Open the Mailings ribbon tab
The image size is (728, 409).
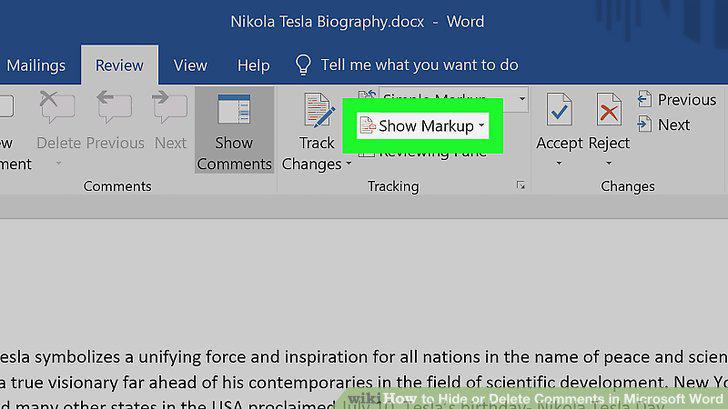coord(36,65)
